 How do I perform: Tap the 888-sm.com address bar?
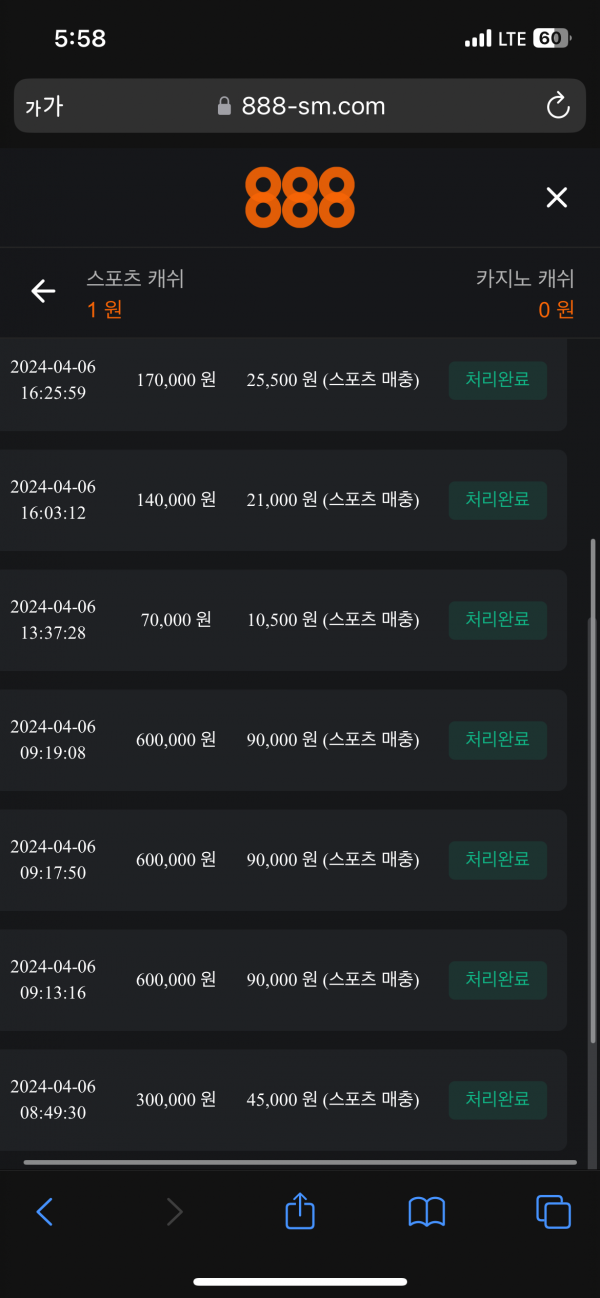coord(300,106)
